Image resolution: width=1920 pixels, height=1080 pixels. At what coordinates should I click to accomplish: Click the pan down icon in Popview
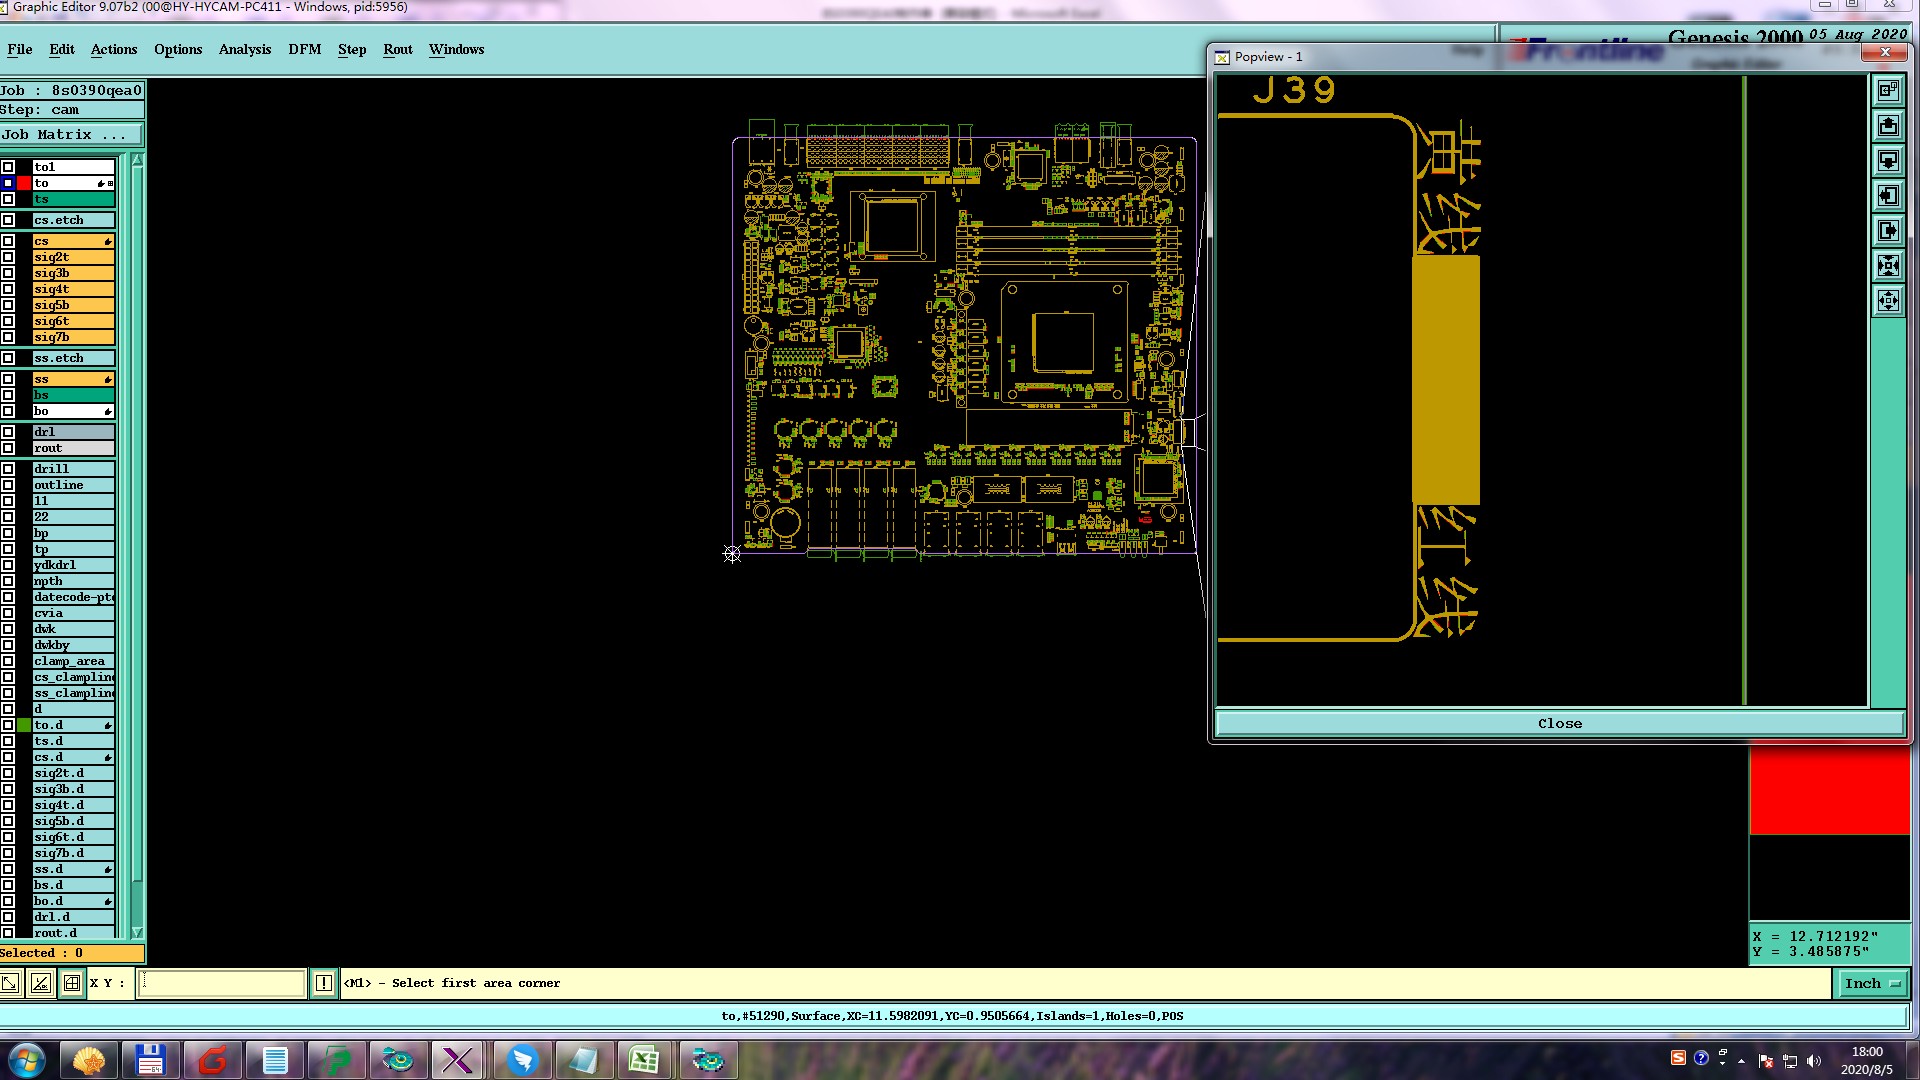pos(1888,160)
